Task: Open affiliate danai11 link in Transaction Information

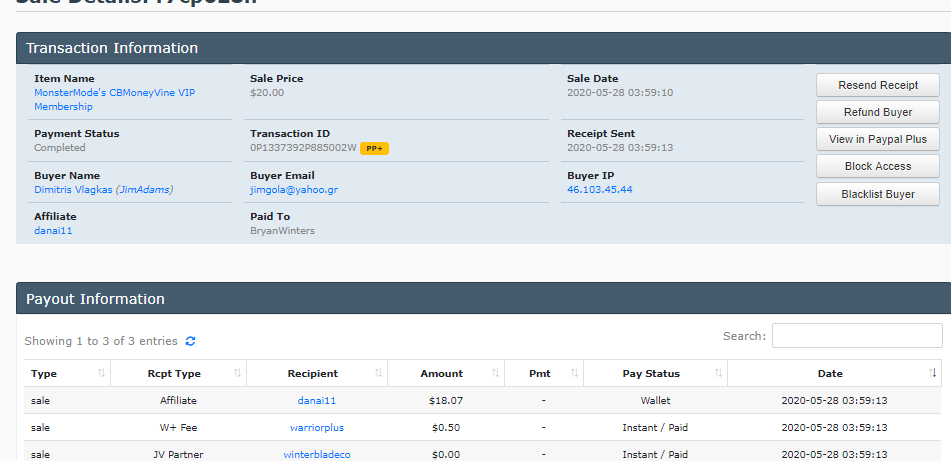Action: pyautogui.click(x=53, y=230)
